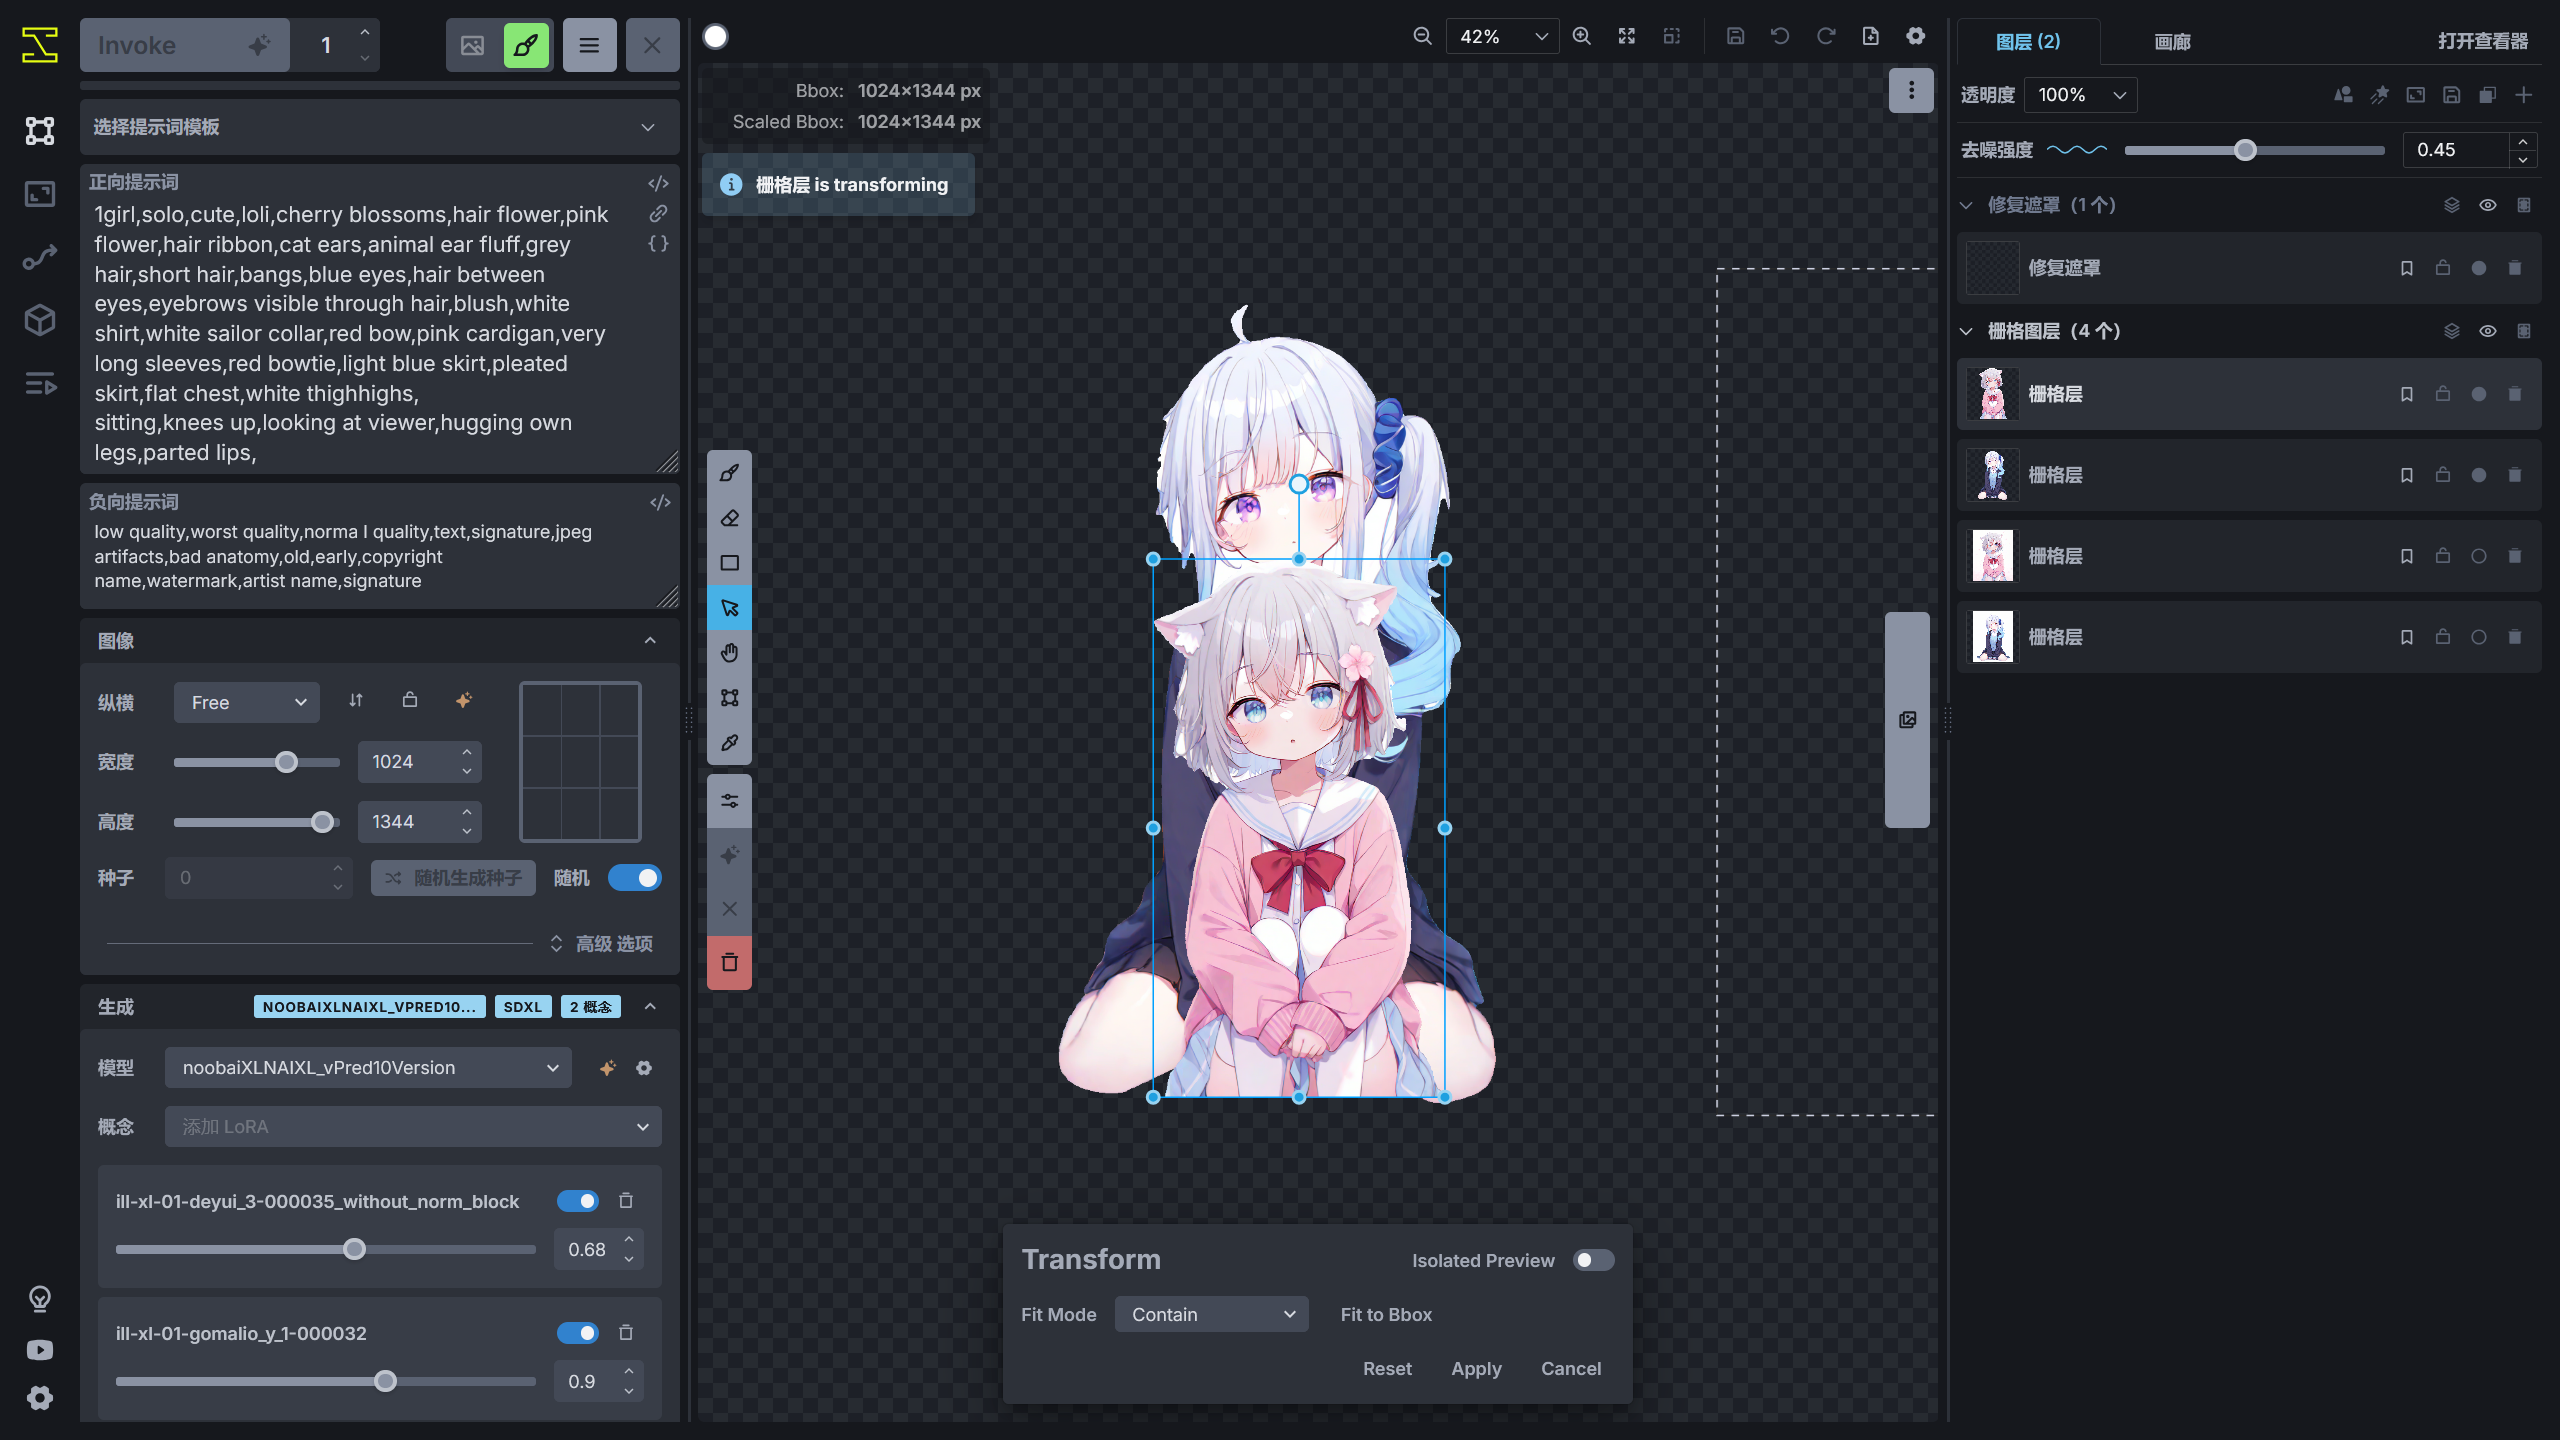This screenshot has width=2560, height=1440.
Task: Activate the Hand pan tool
Action: tap(729, 652)
